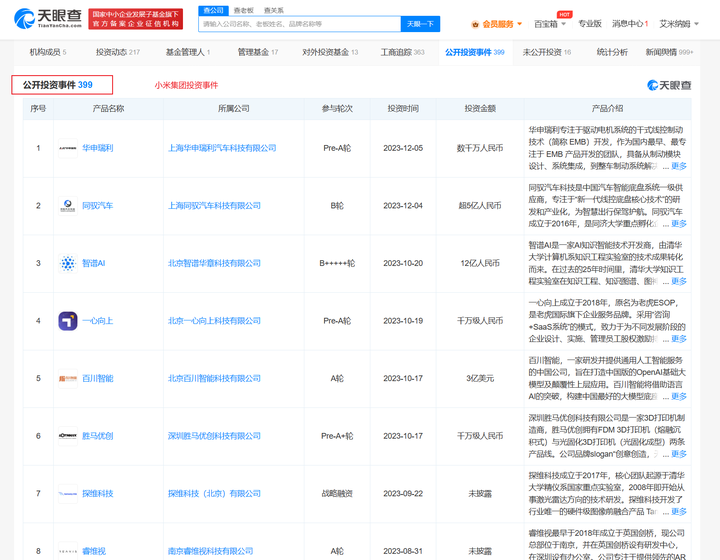Viewport: 720px width, 560px height.
Task: Switch to the 未公开投资 tab
Action: [547, 52]
